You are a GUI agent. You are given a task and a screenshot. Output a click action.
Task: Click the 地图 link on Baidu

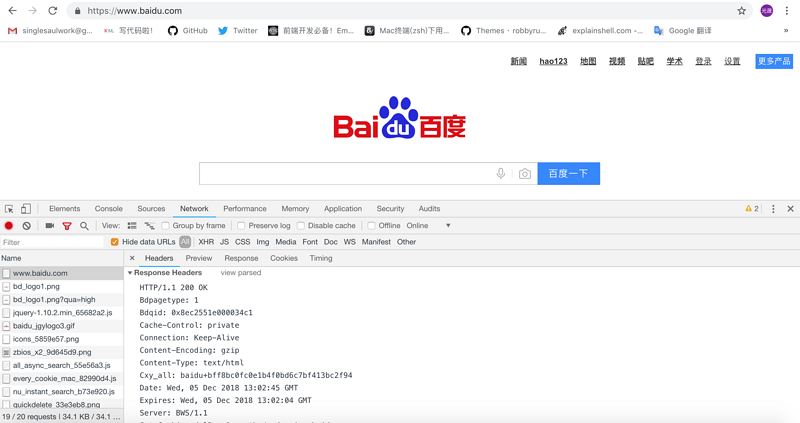(588, 61)
